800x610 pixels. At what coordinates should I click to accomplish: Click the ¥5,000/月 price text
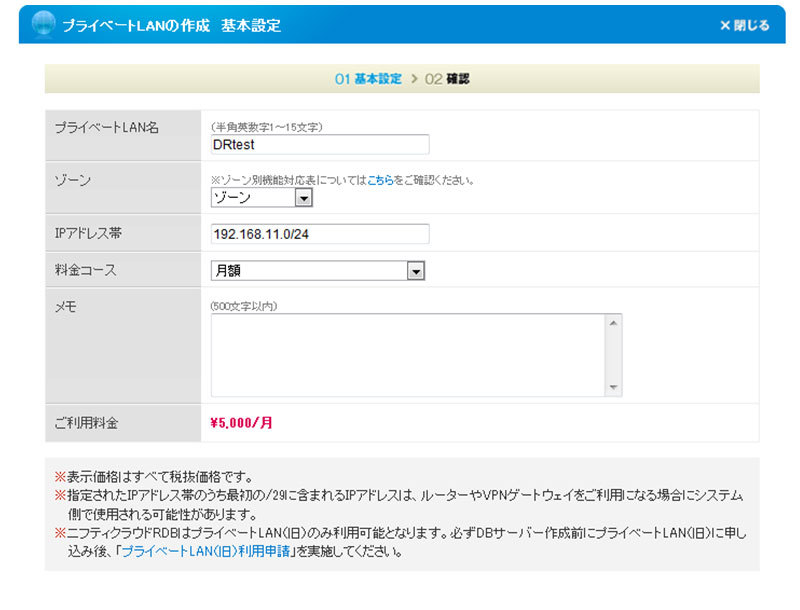241,423
